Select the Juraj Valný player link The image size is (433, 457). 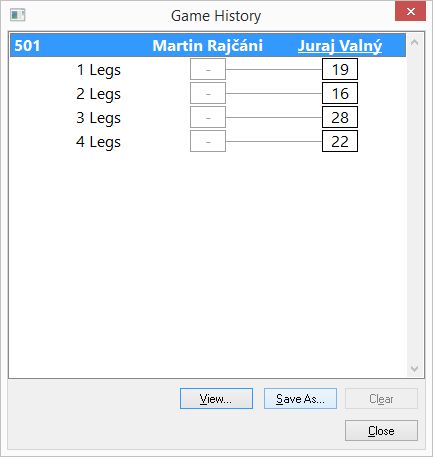pyautogui.click(x=340, y=46)
